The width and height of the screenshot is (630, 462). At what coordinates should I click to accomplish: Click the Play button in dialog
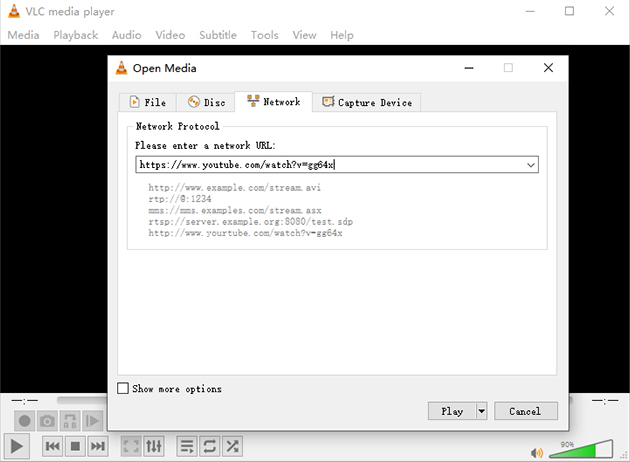[x=452, y=411]
